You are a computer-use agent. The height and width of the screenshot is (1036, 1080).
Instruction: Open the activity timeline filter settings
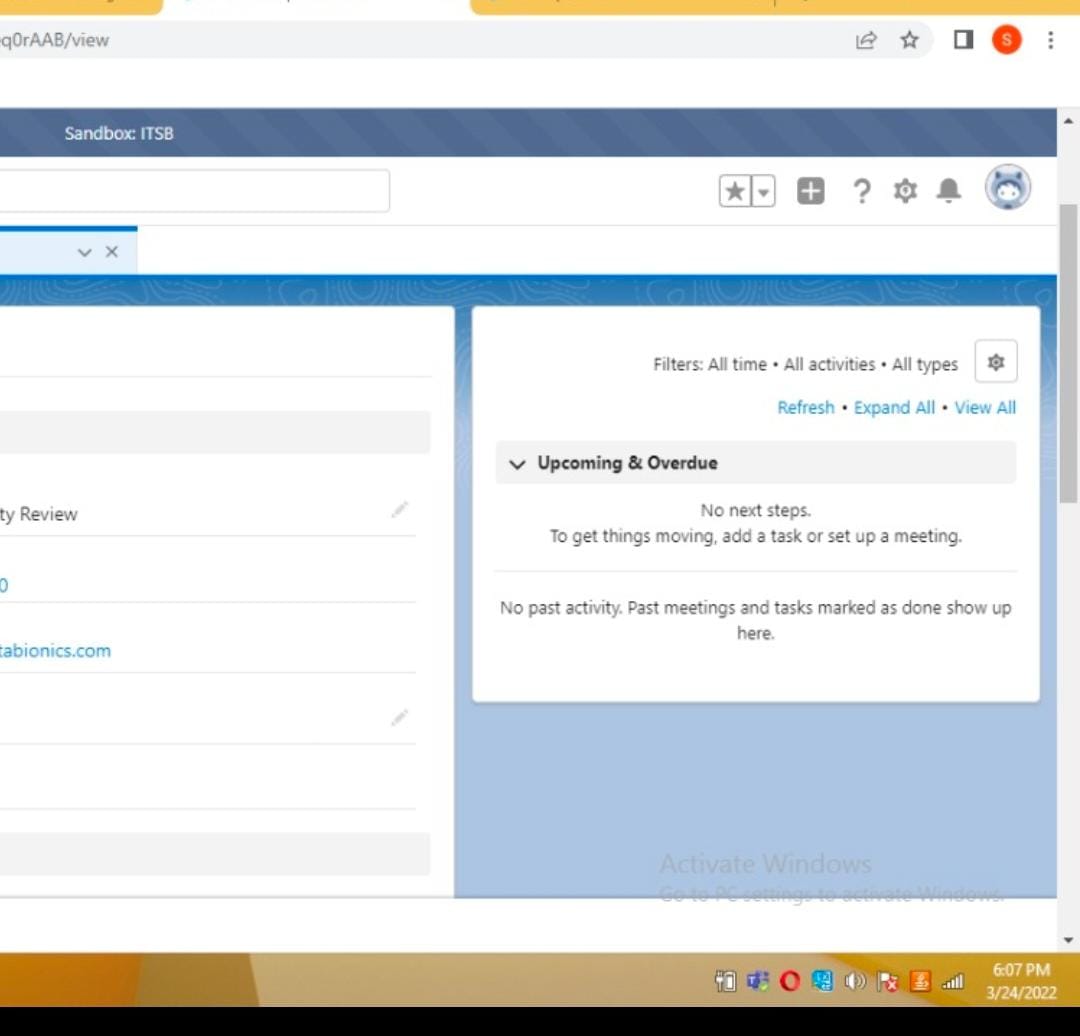point(995,362)
